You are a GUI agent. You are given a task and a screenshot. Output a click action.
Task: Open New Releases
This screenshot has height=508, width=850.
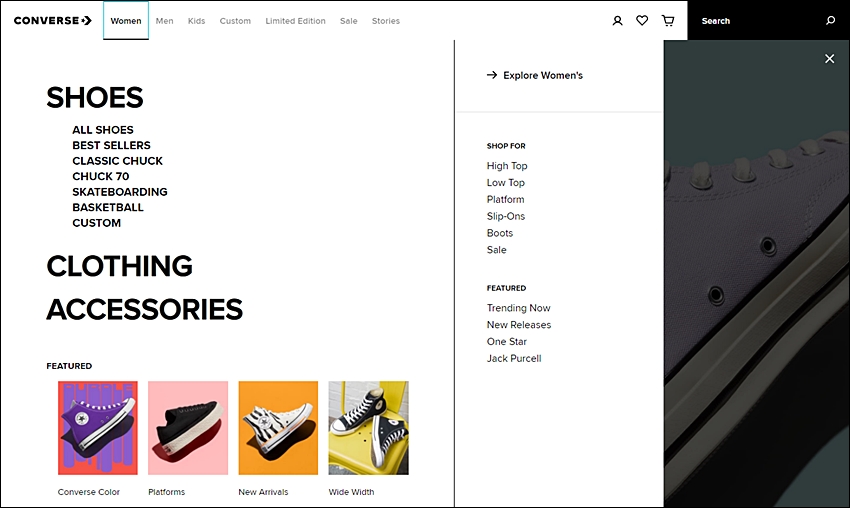coord(519,325)
